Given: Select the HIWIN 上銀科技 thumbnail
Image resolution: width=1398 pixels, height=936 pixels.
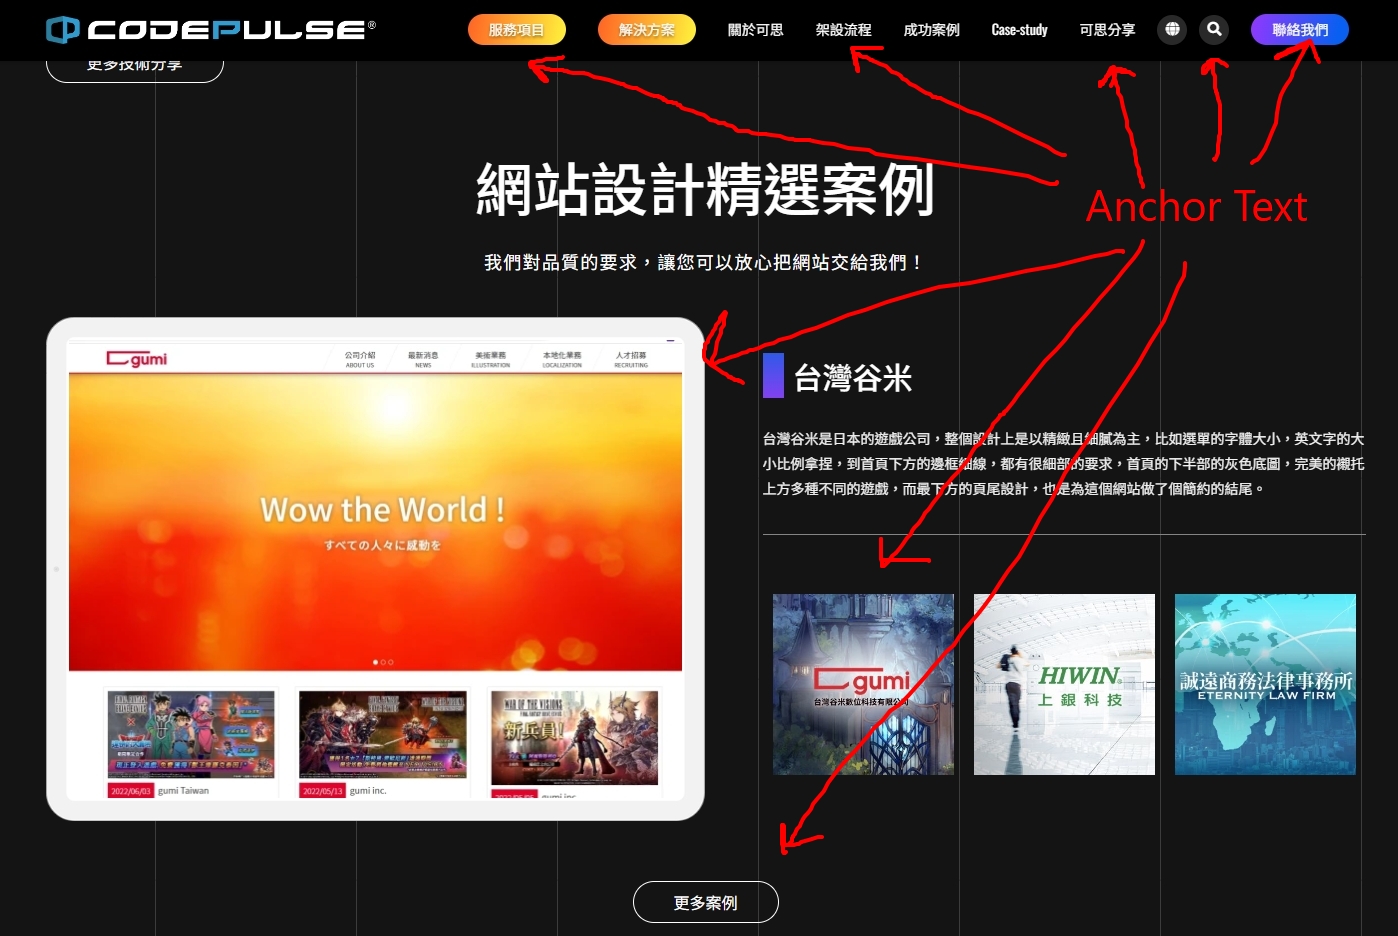Looking at the screenshot, I should click(1064, 684).
